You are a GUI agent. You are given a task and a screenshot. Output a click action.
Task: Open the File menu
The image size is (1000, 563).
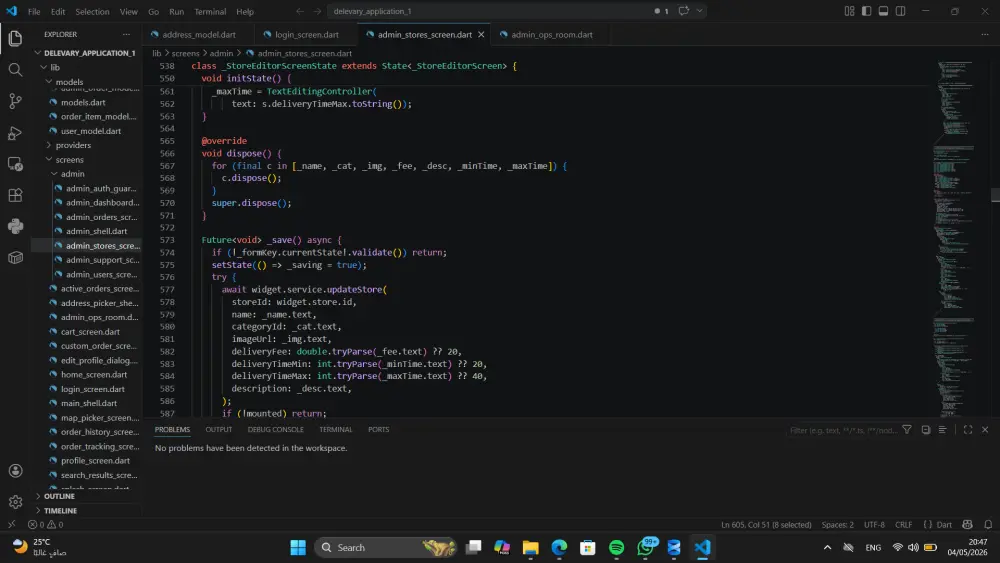click(x=34, y=11)
